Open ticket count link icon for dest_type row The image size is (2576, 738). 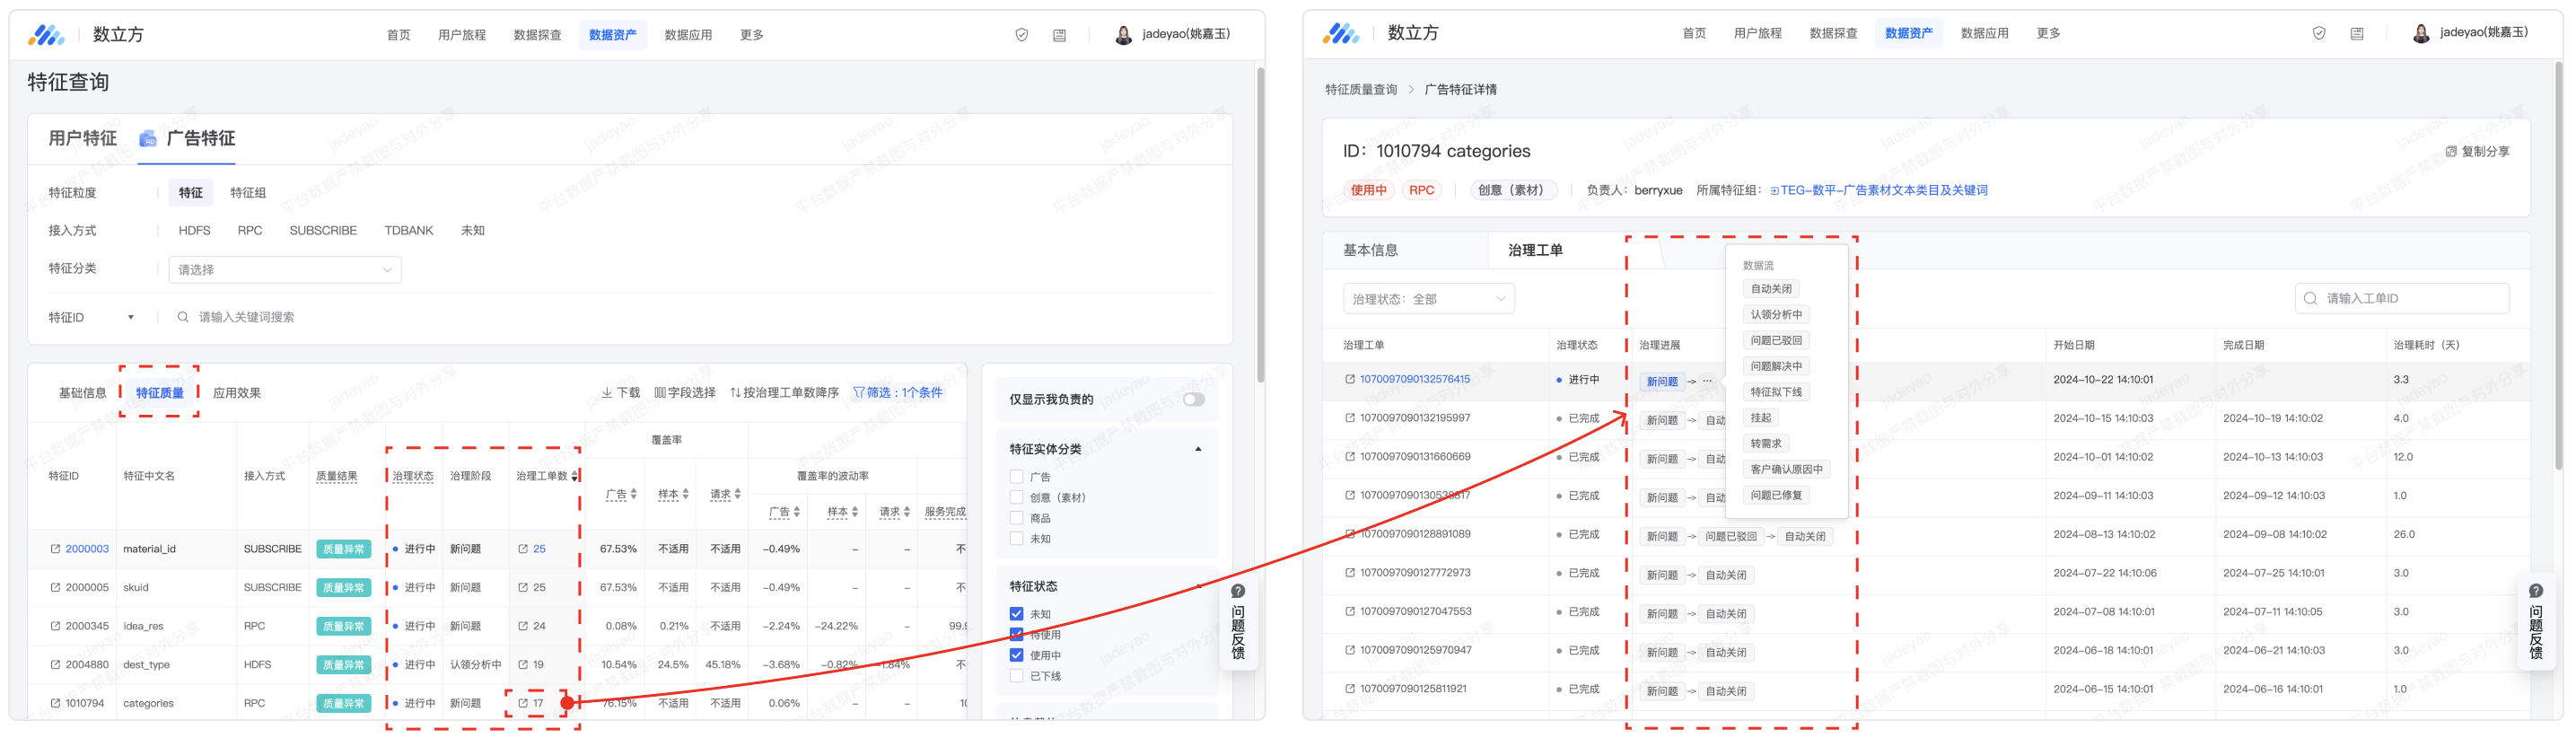tap(523, 665)
